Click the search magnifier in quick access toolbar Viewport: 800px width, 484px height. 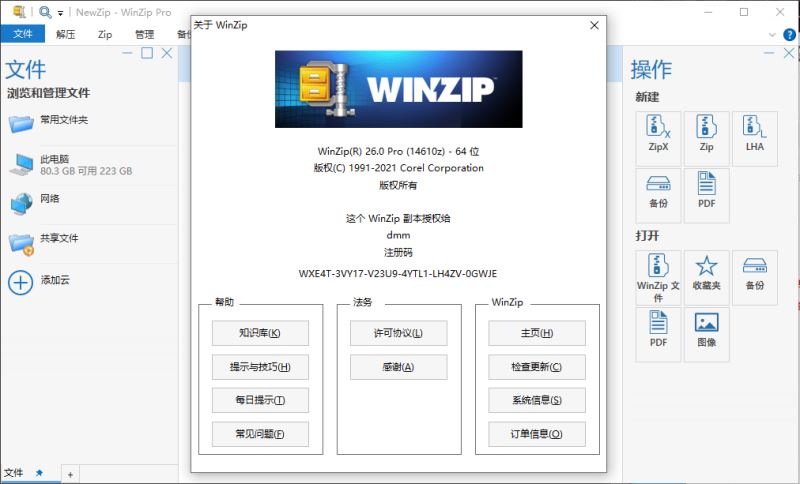click(x=46, y=12)
